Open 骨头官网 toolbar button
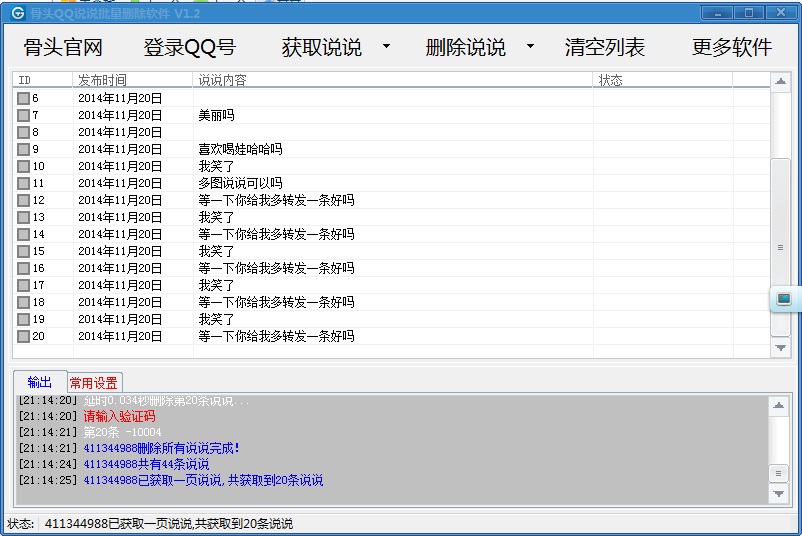The width and height of the screenshot is (802, 536). pyautogui.click(x=63, y=48)
